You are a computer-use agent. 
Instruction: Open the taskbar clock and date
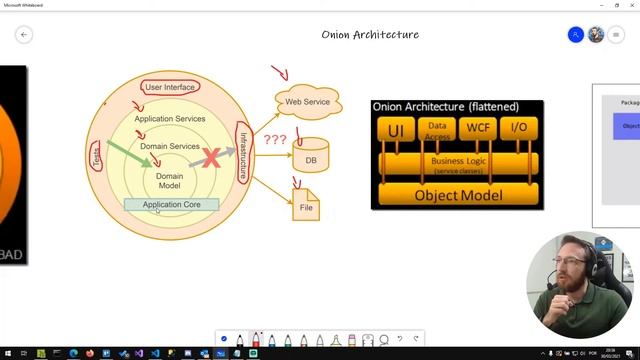pos(611,353)
